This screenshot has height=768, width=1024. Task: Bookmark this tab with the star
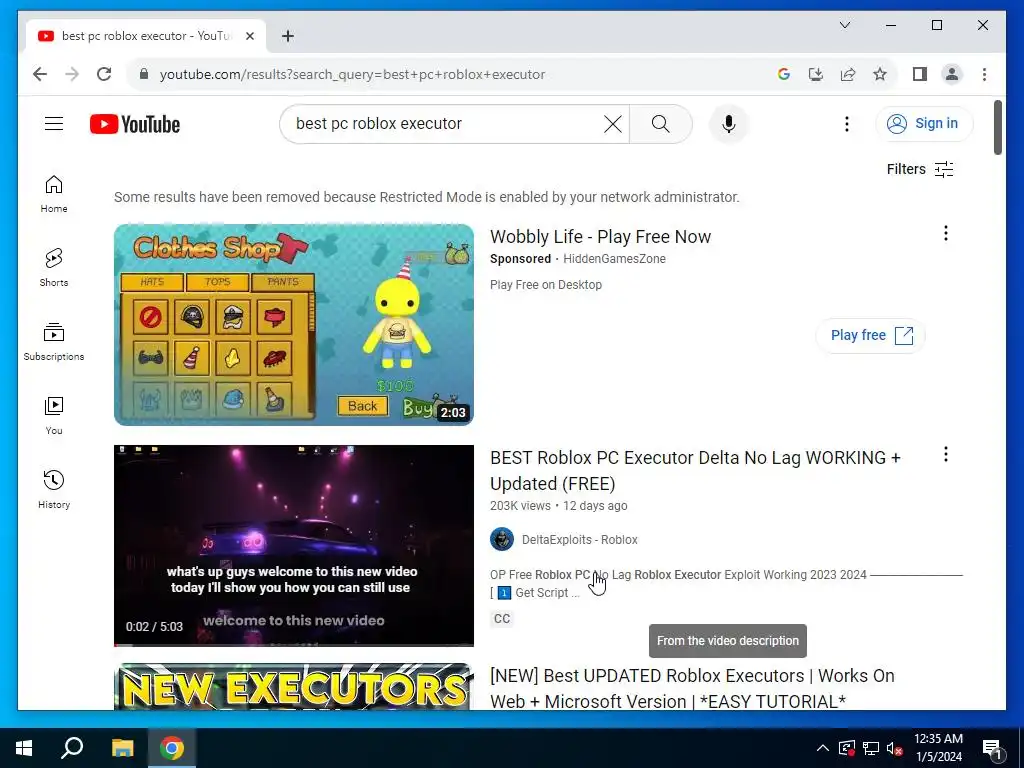click(880, 74)
